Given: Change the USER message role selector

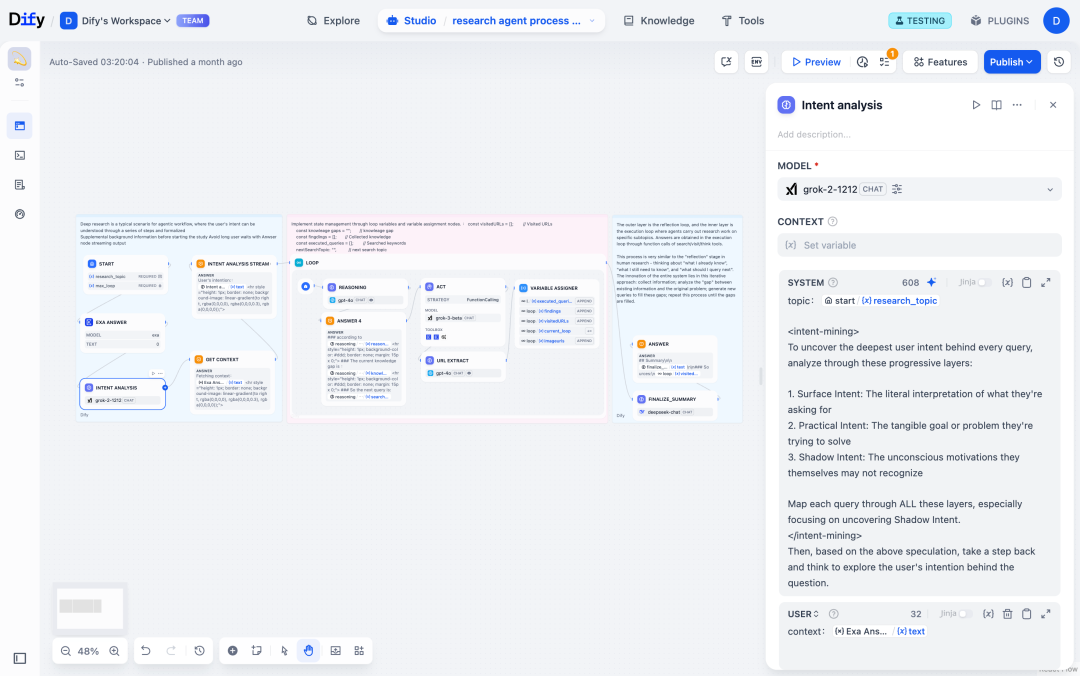Looking at the screenshot, I should click(x=803, y=614).
